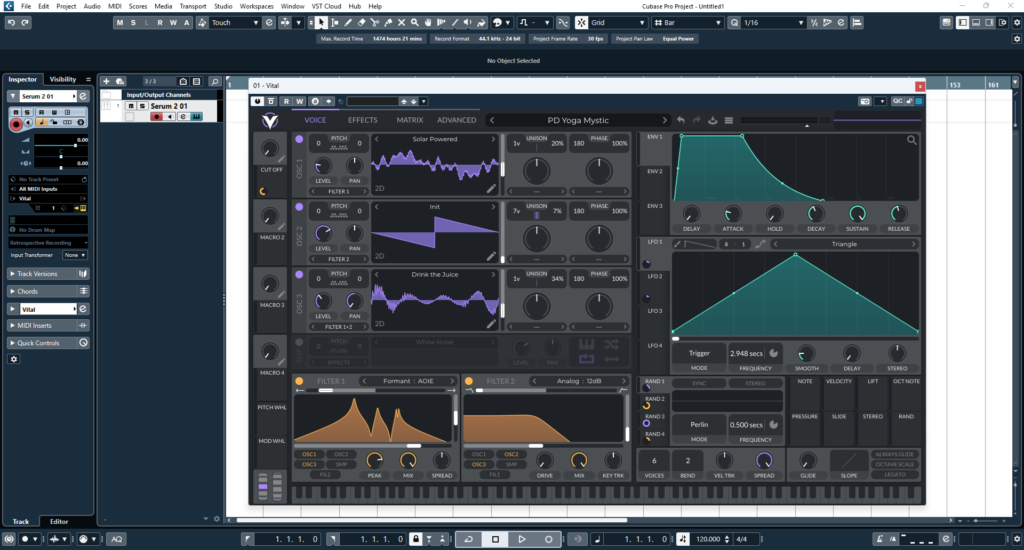This screenshot has width=1024, height=550.
Task: Open Cubase setup gear icon top right
Action: 1016,22
